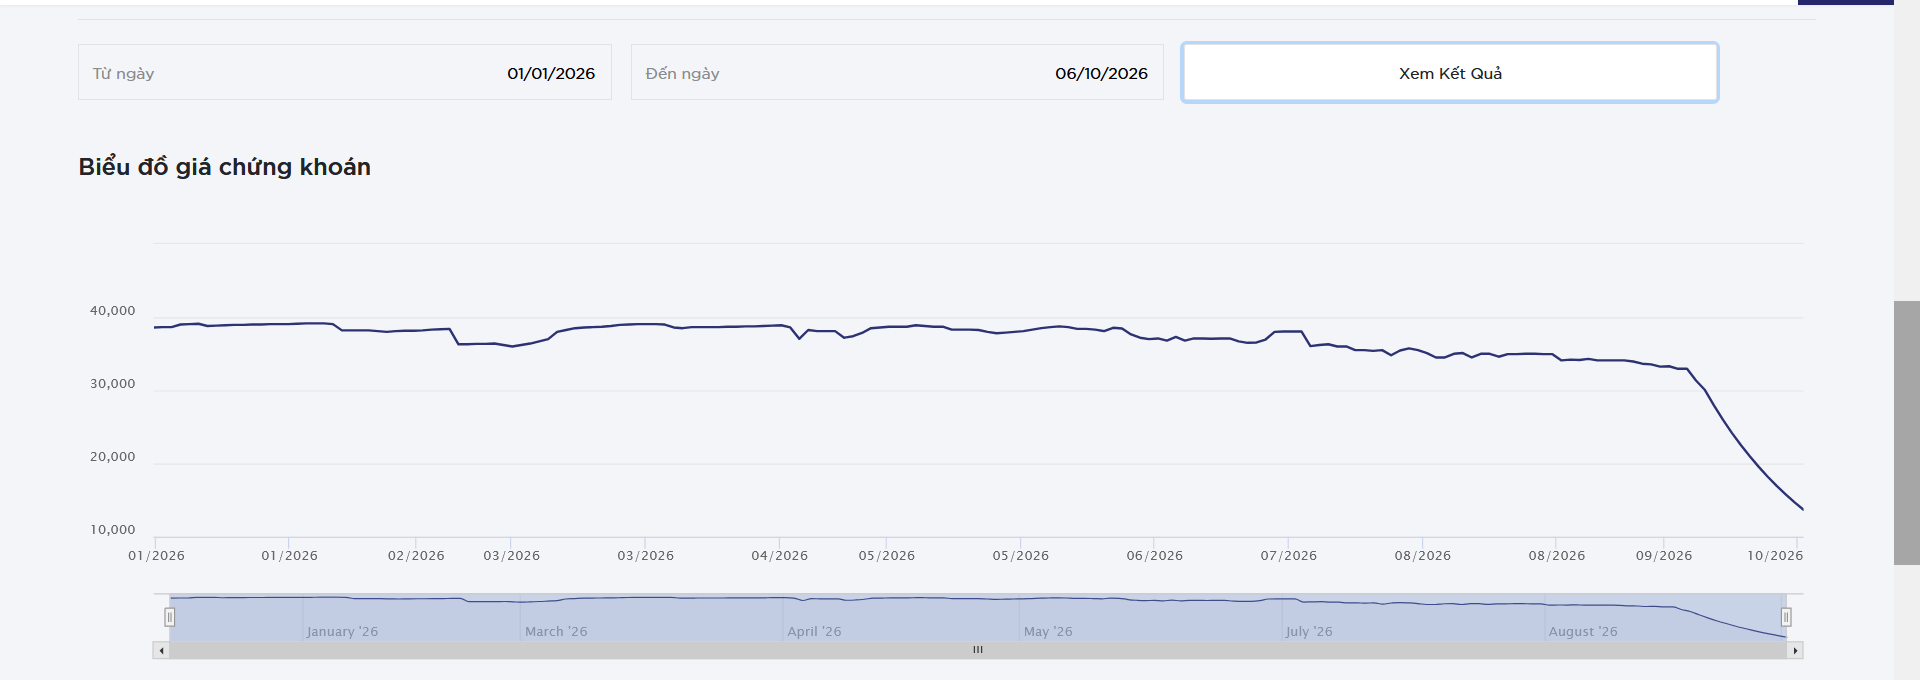Click 'January '26' in the navigator
The height and width of the screenshot is (680, 1920).
342,632
